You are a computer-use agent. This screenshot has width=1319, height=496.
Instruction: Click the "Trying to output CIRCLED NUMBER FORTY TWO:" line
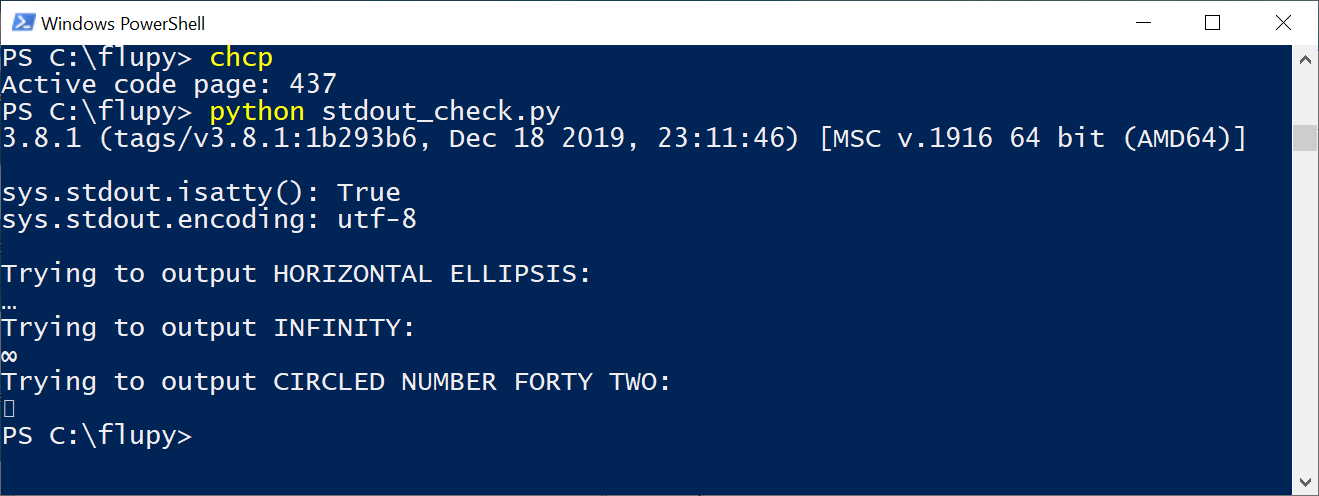tap(337, 382)
